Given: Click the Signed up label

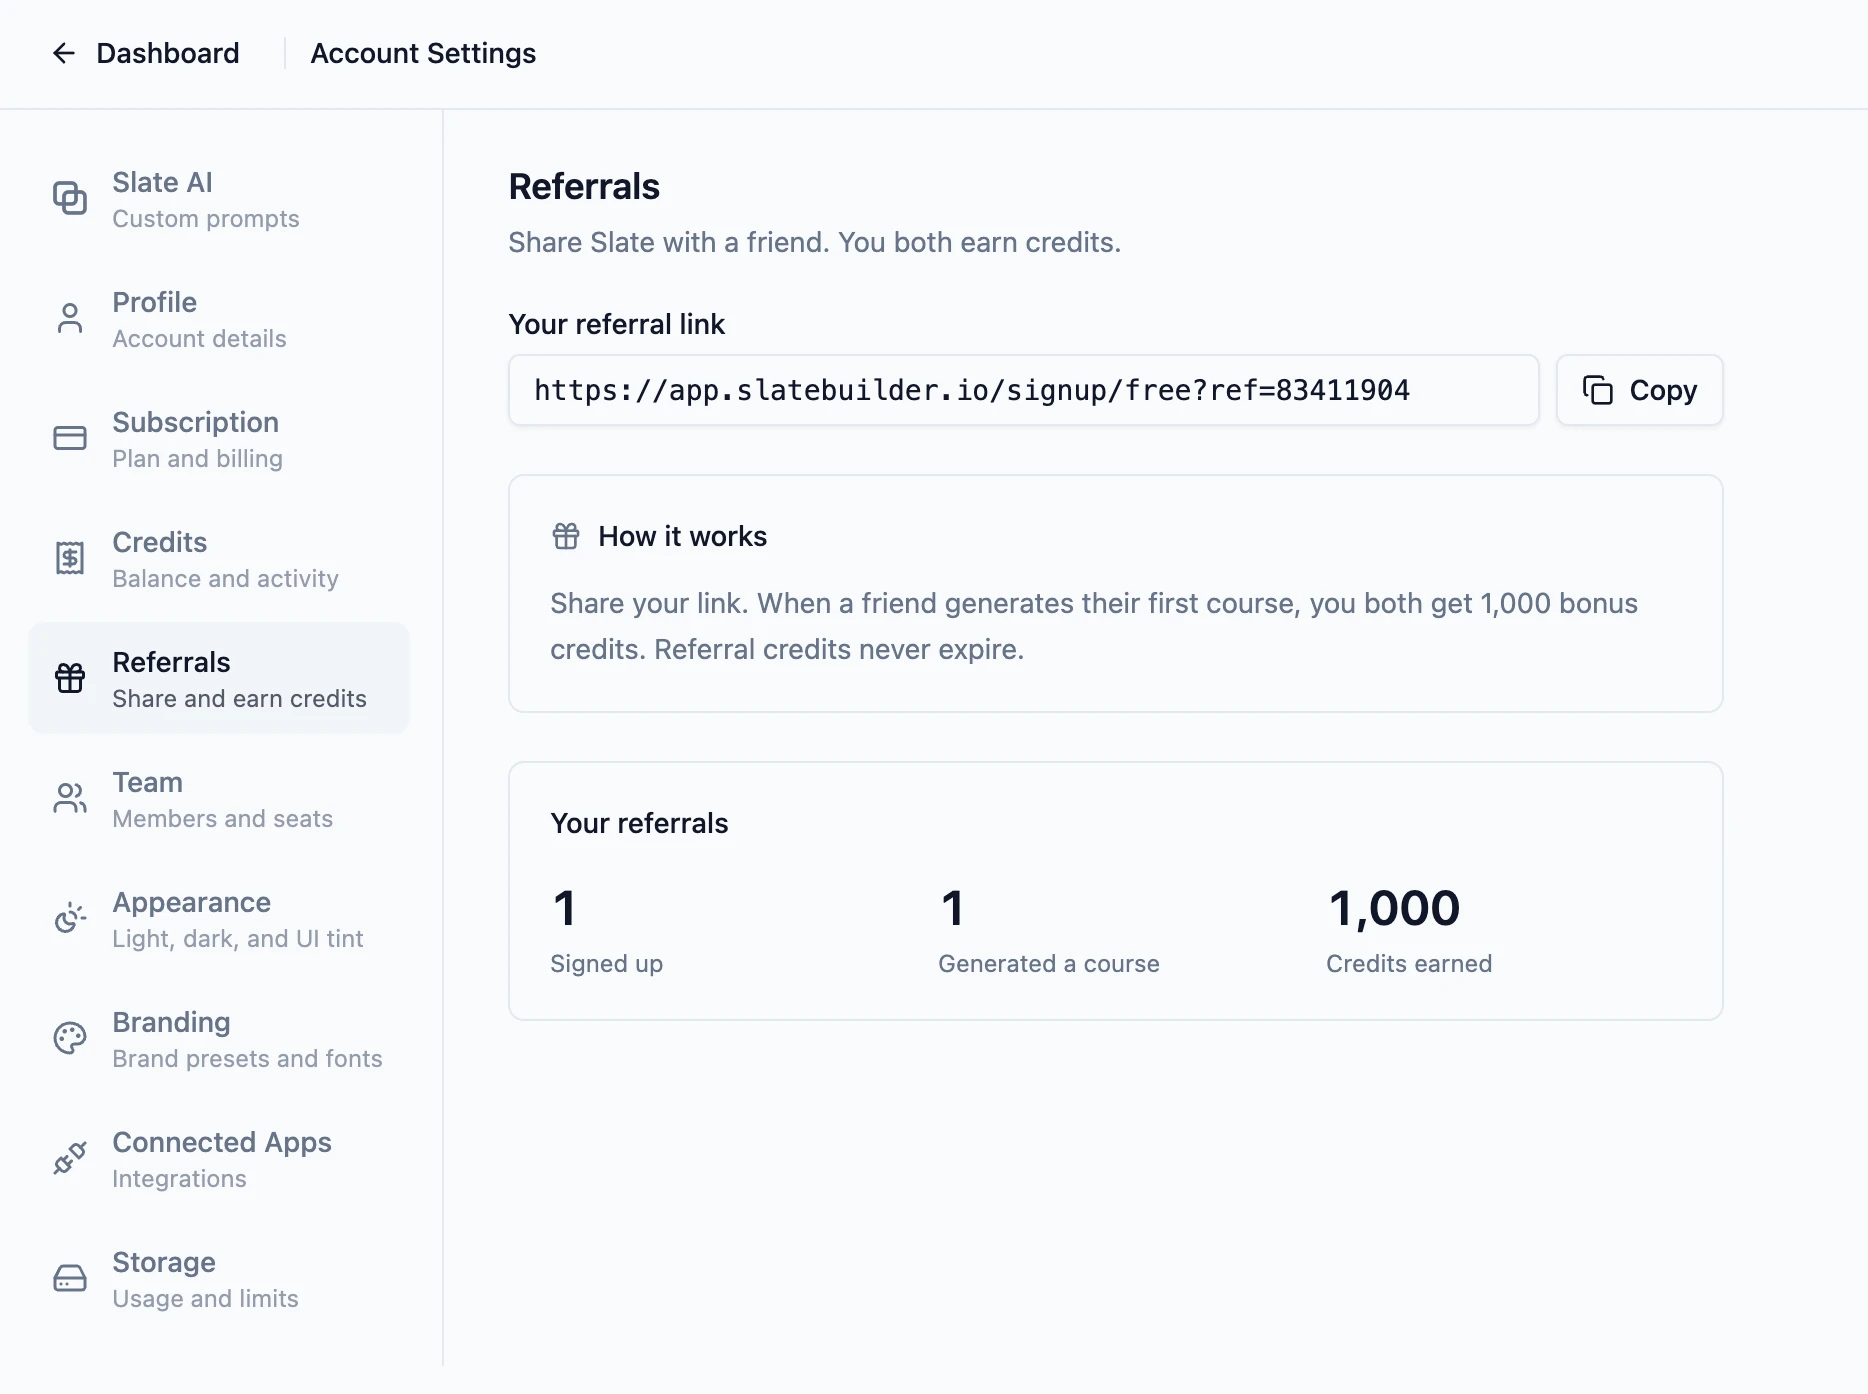Looking at the screenshot, I should click(x=607, y=964).
